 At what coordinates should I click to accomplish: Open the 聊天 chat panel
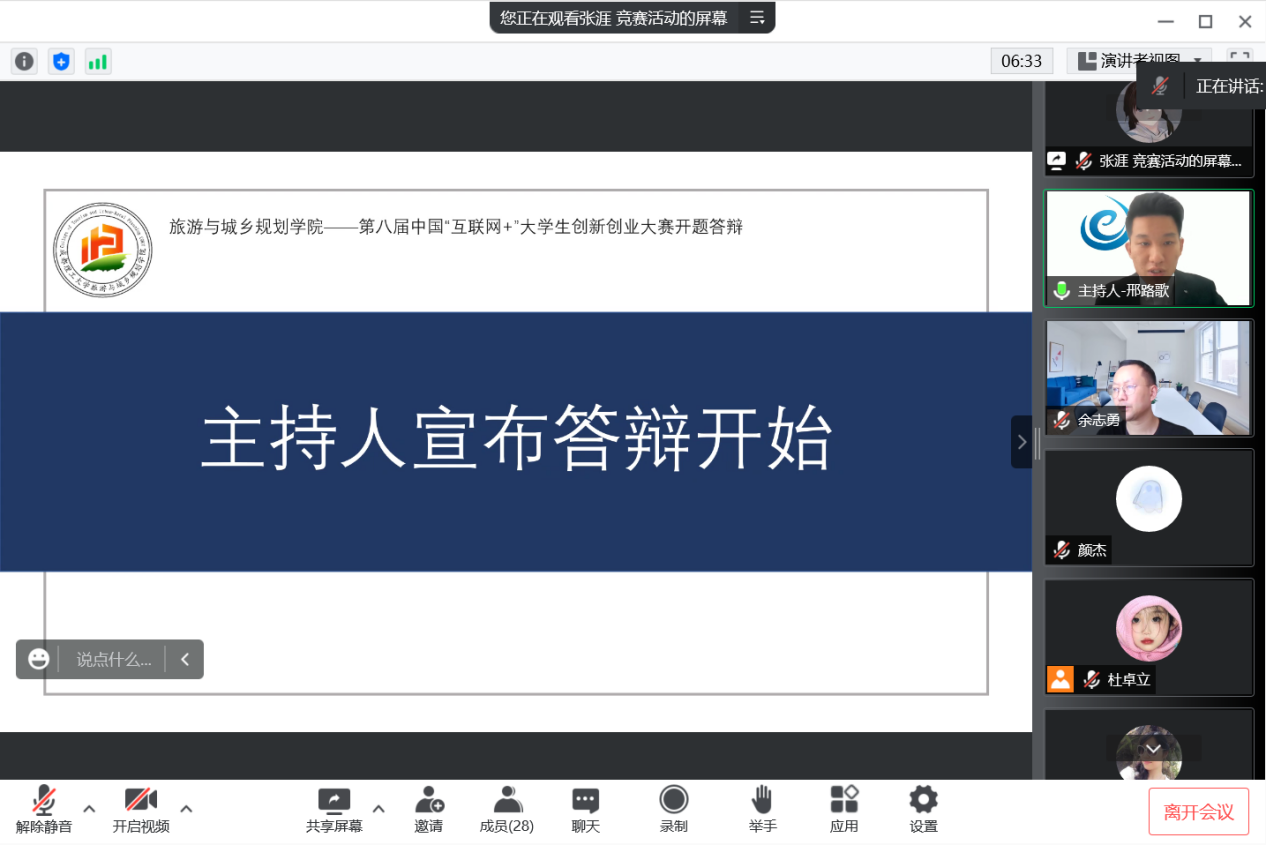[586, 810]
